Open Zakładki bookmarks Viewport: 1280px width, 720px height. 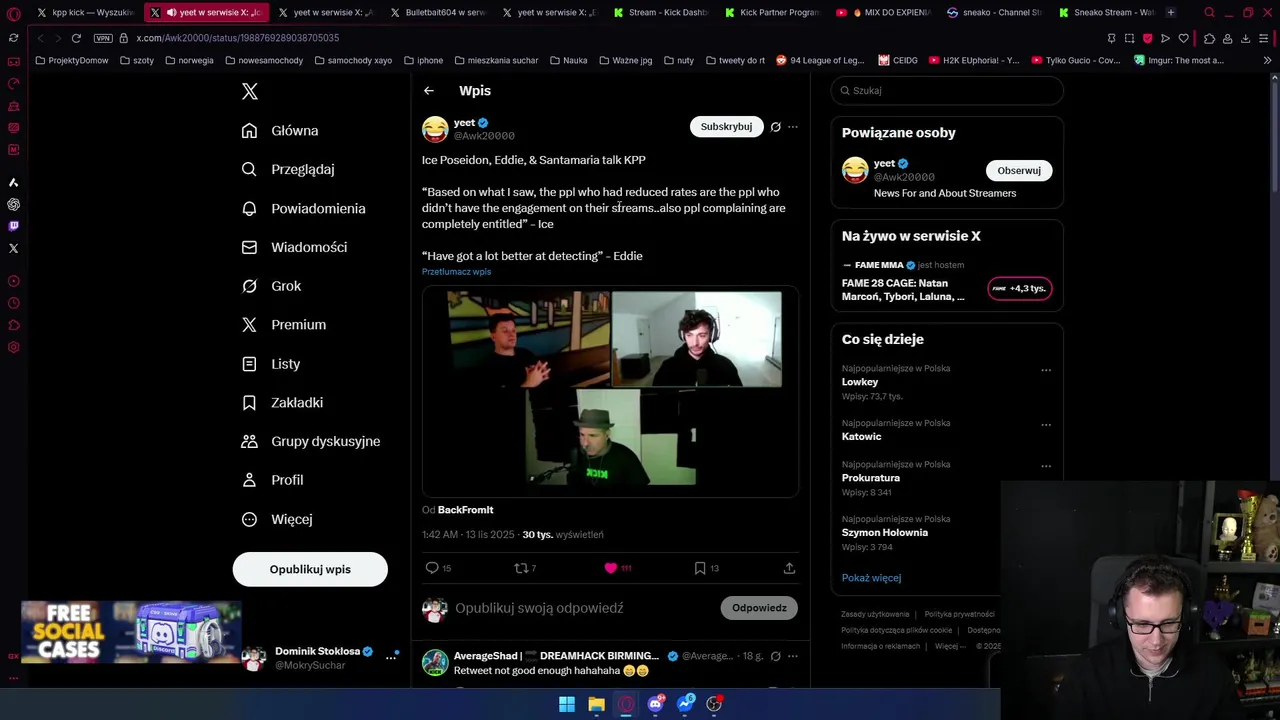(x=282, y=403)
